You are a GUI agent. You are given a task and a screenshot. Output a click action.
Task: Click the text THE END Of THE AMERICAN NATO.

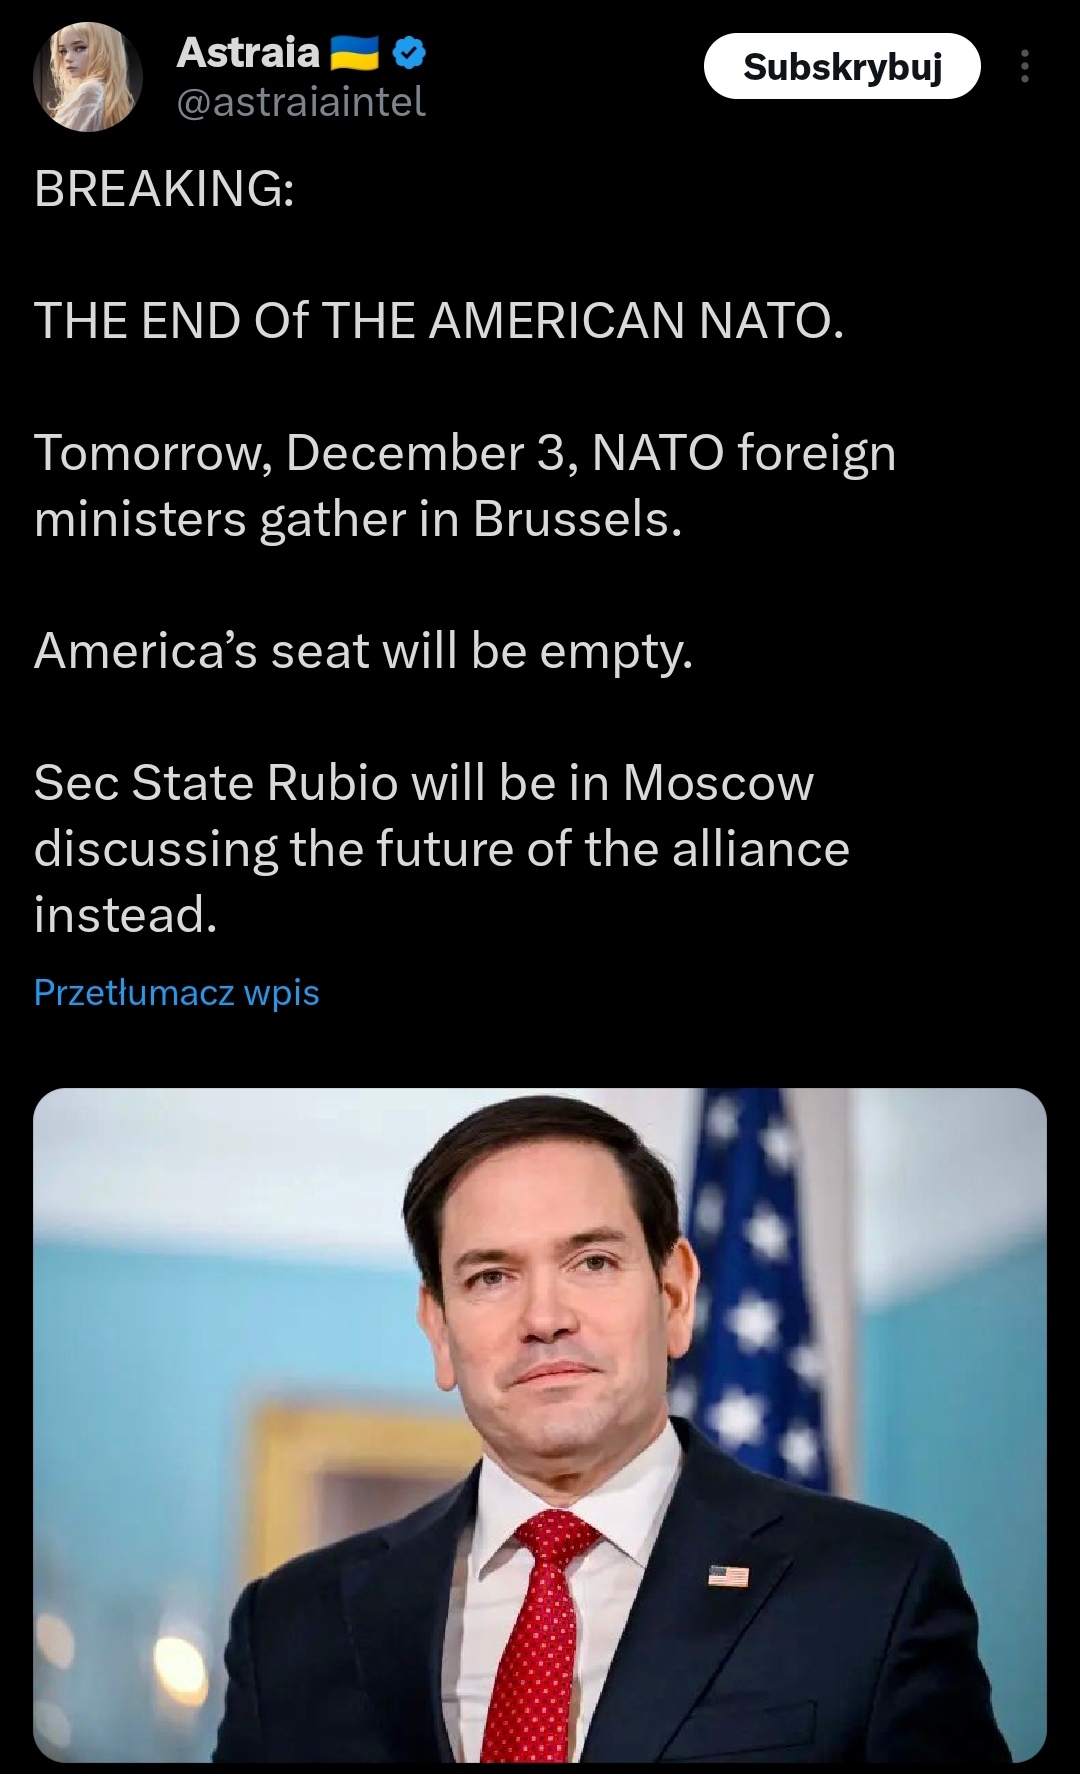(x=439, y=321)
